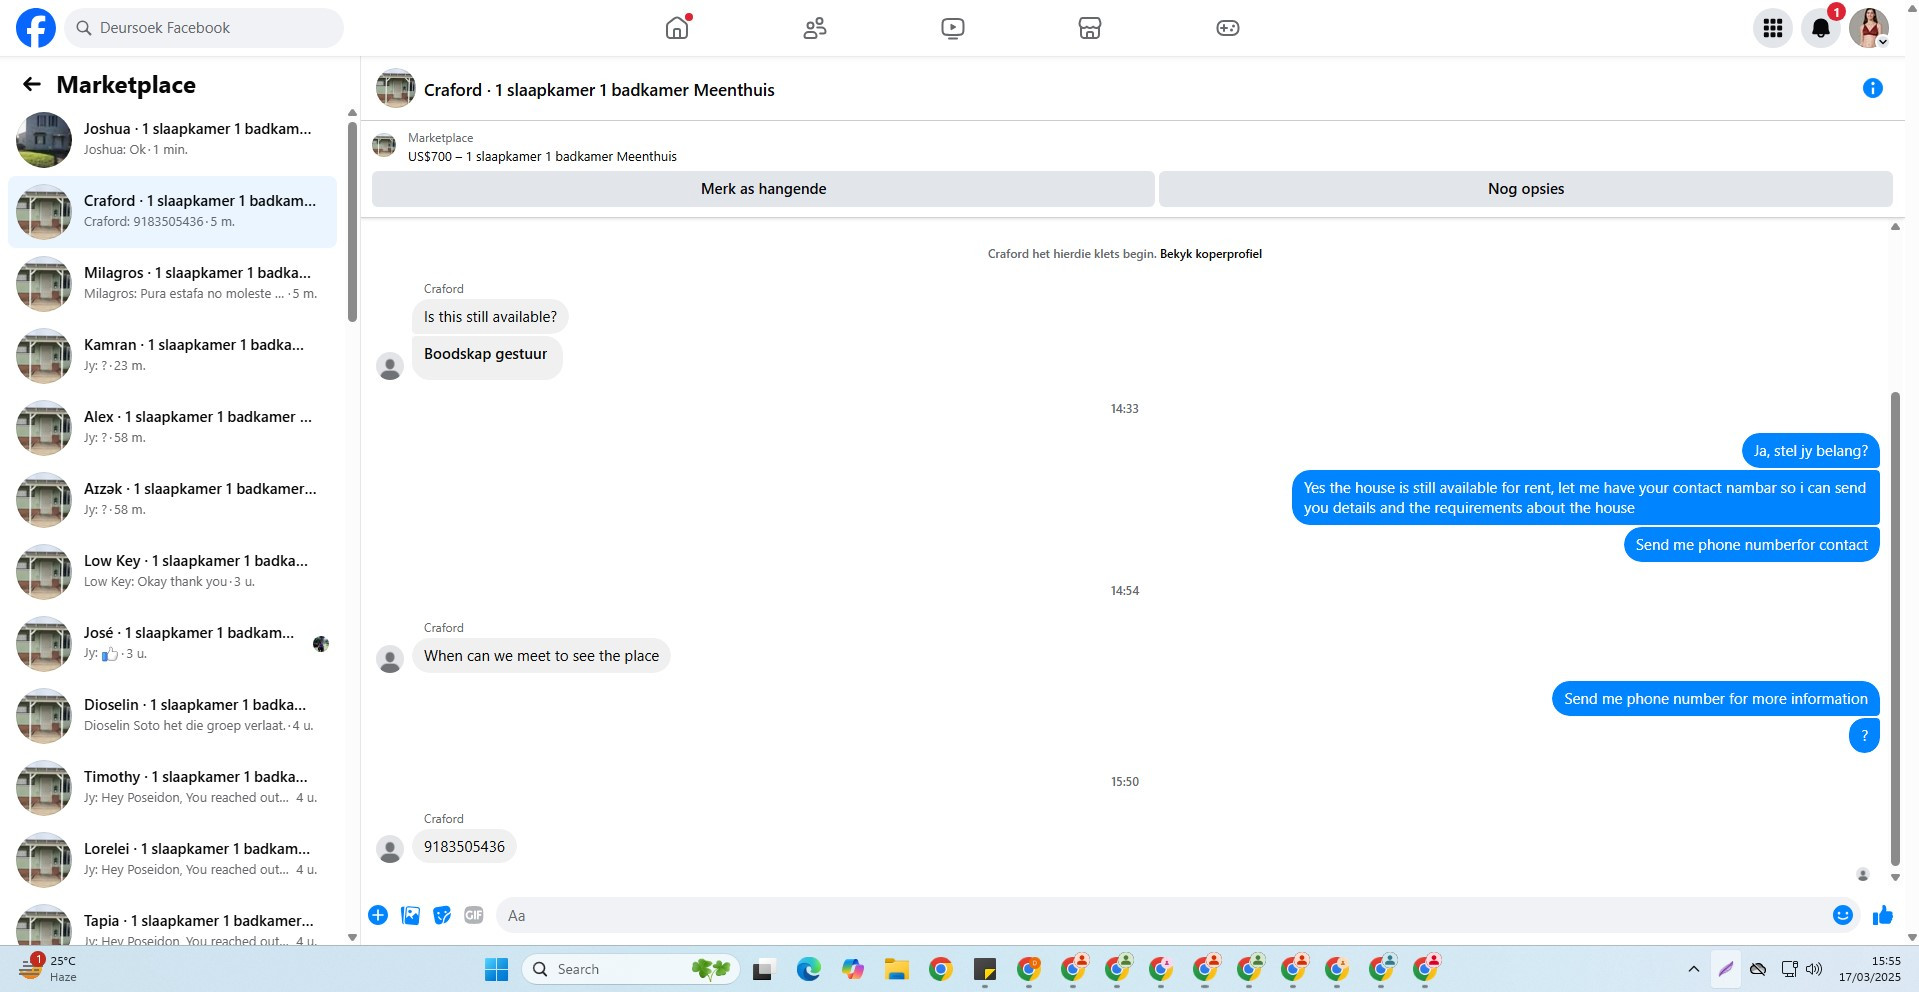
Task: Open the Kamran conversation
Action: (172, 356)
